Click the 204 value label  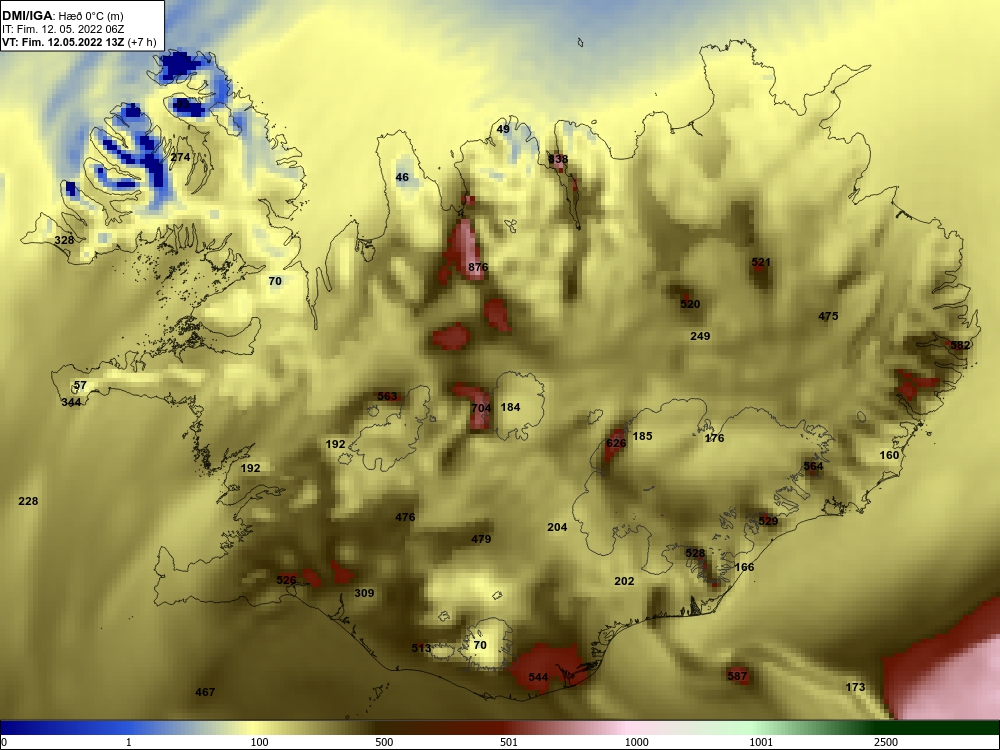(557, 527)
